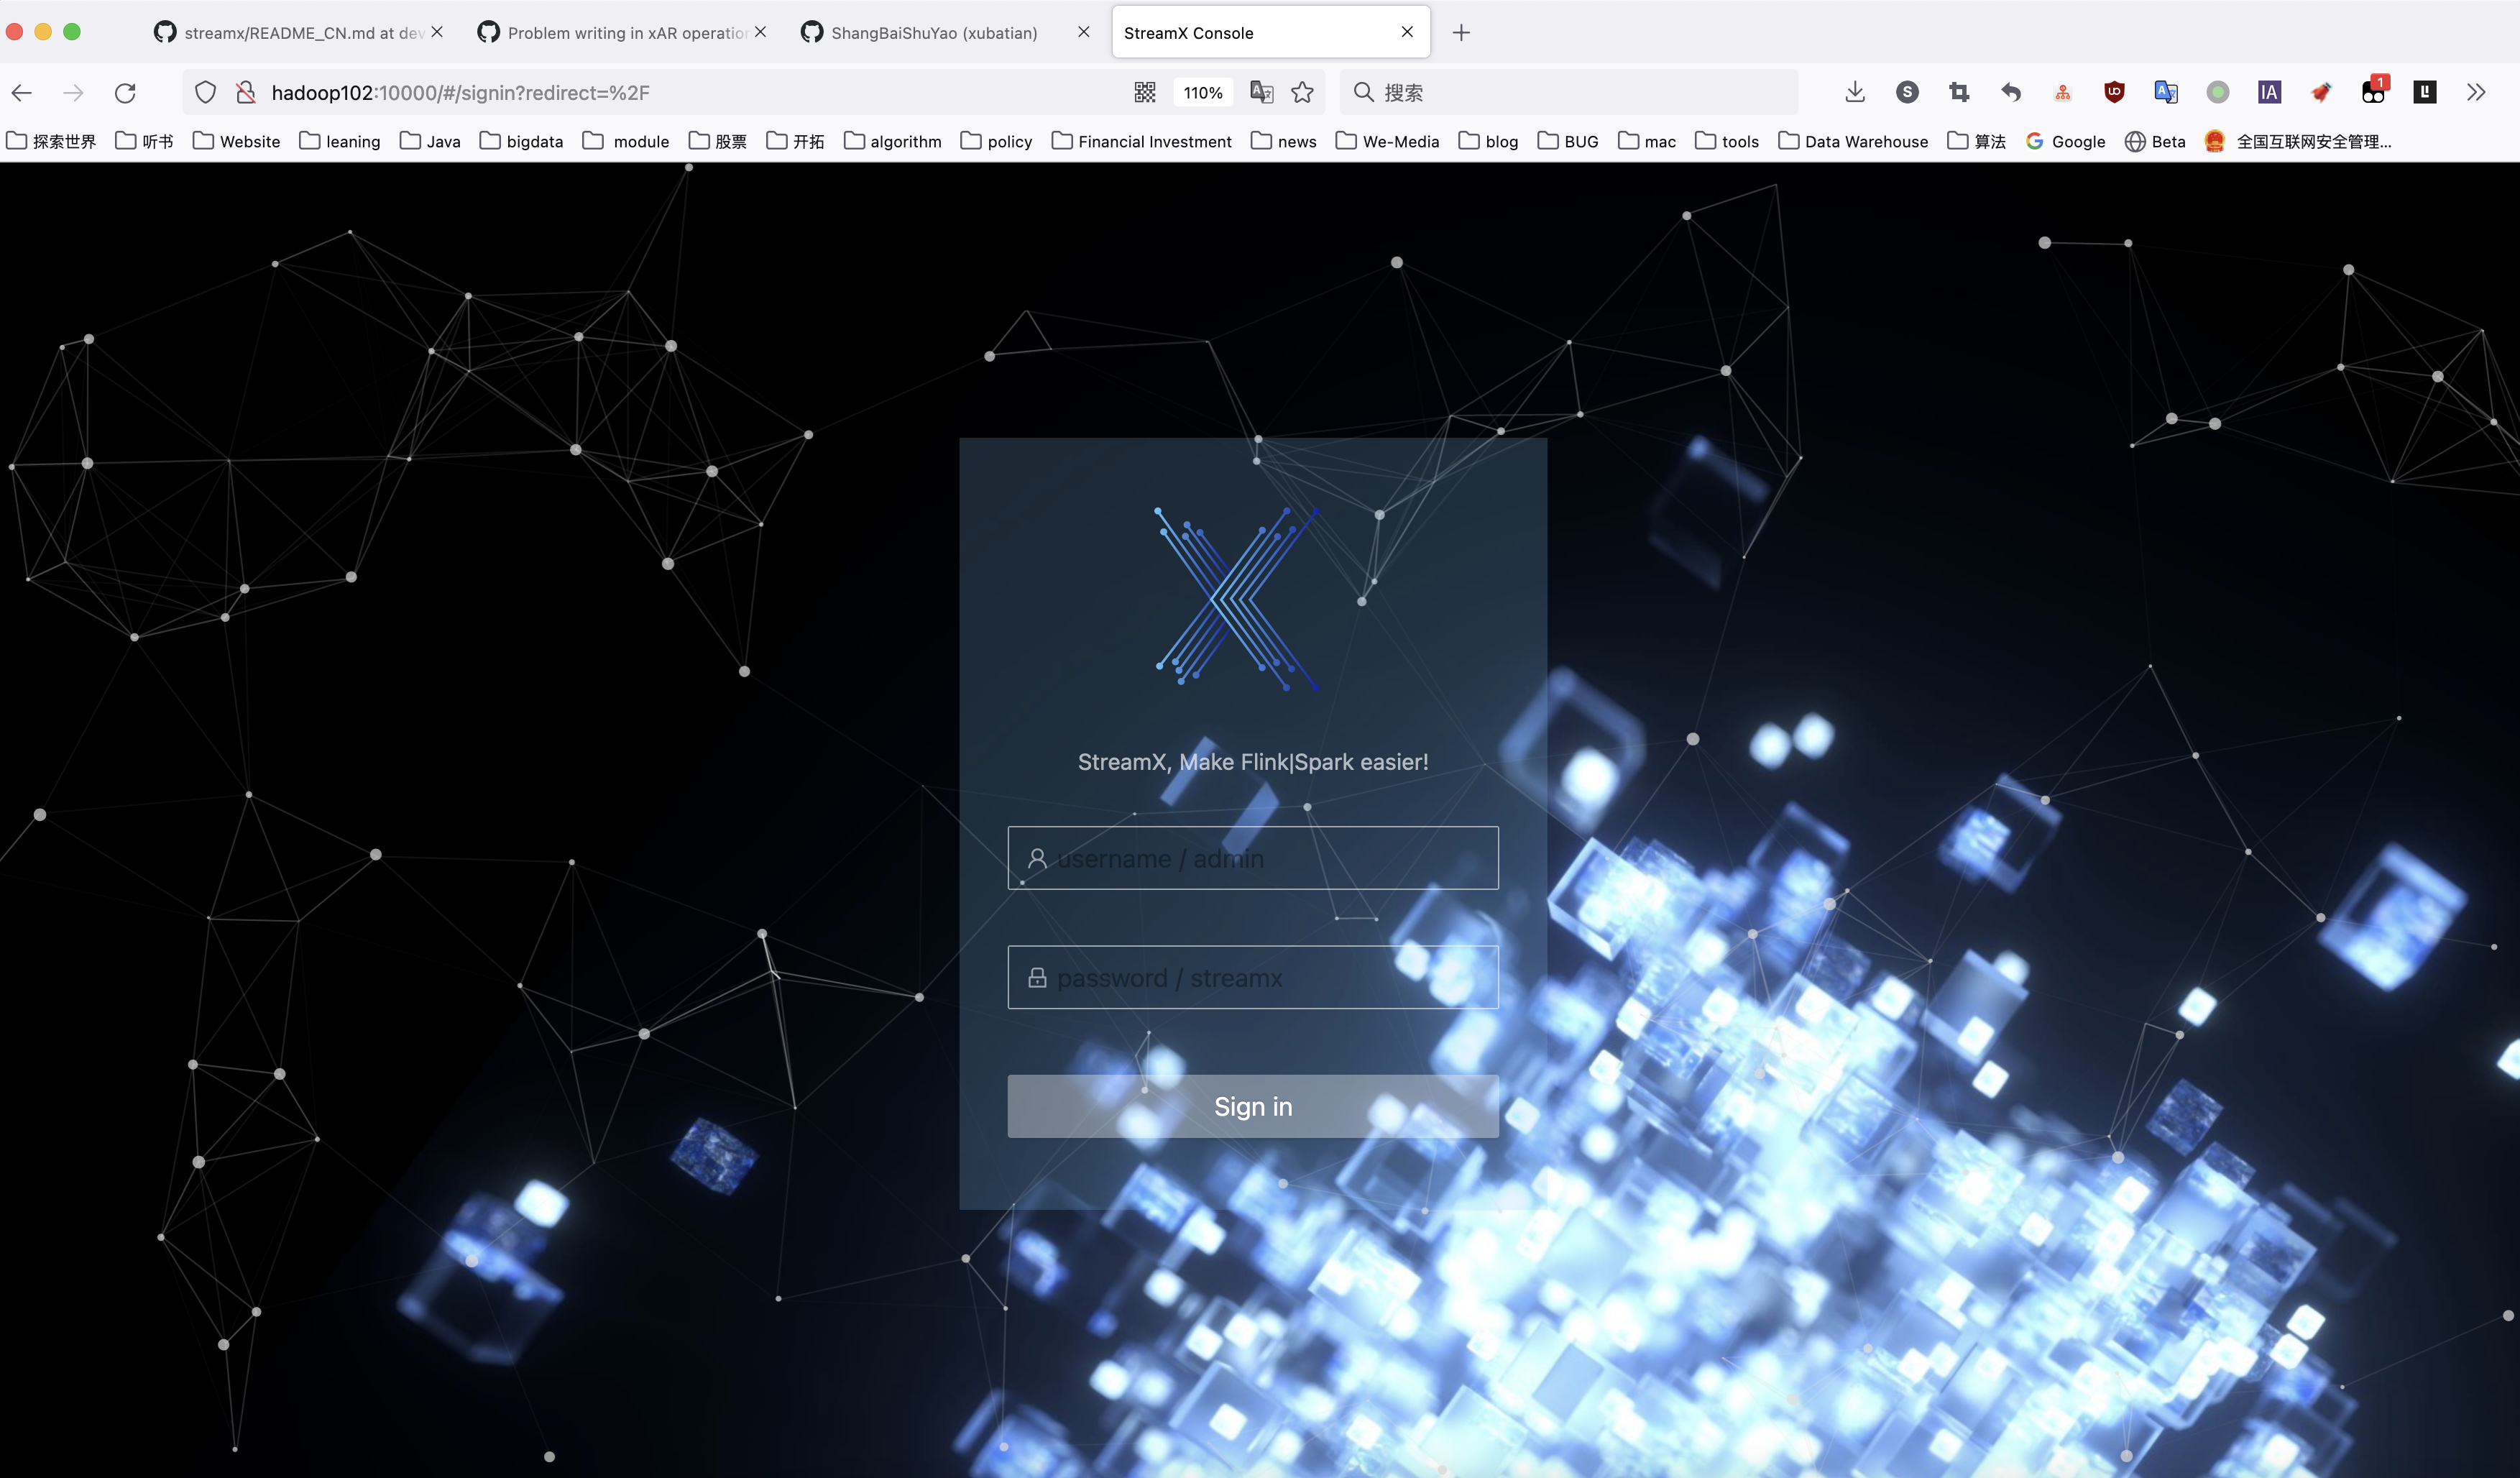Open the Google bookmark
Viewport: 2520px width, 1478px height.
[2065, 141]
